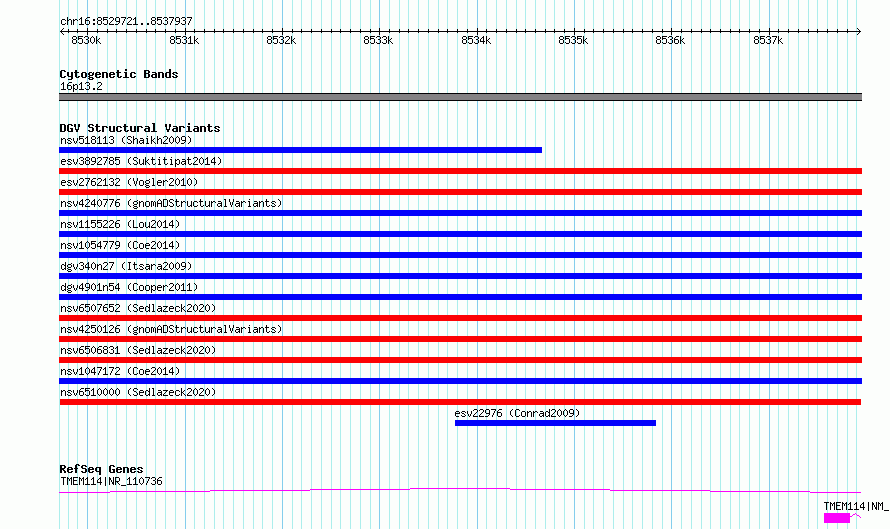Click the nsv6510000 red variant bar

click(x=460, y=402)
